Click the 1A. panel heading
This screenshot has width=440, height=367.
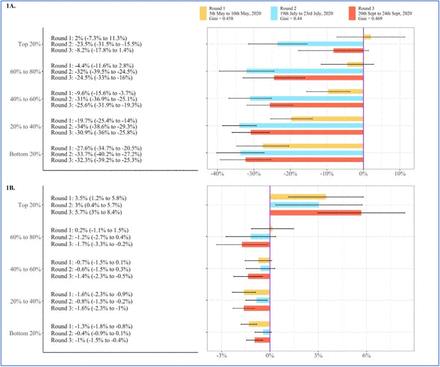(x=11, y=6)
